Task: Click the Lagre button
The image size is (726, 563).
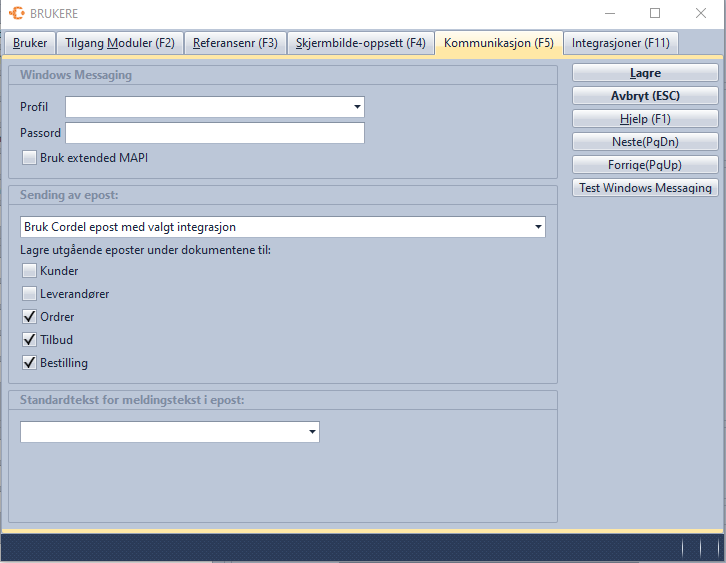Action: tap(645, 73)
